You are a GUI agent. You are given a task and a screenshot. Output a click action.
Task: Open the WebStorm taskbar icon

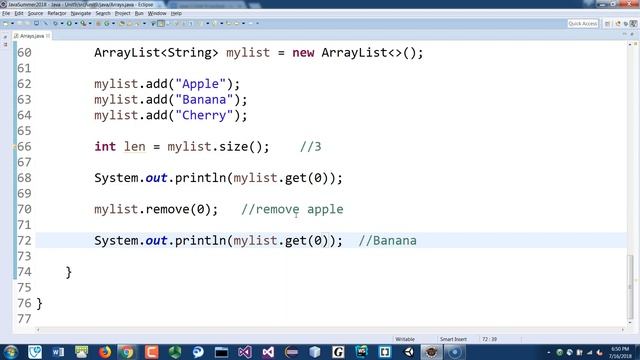click(361, 352)
